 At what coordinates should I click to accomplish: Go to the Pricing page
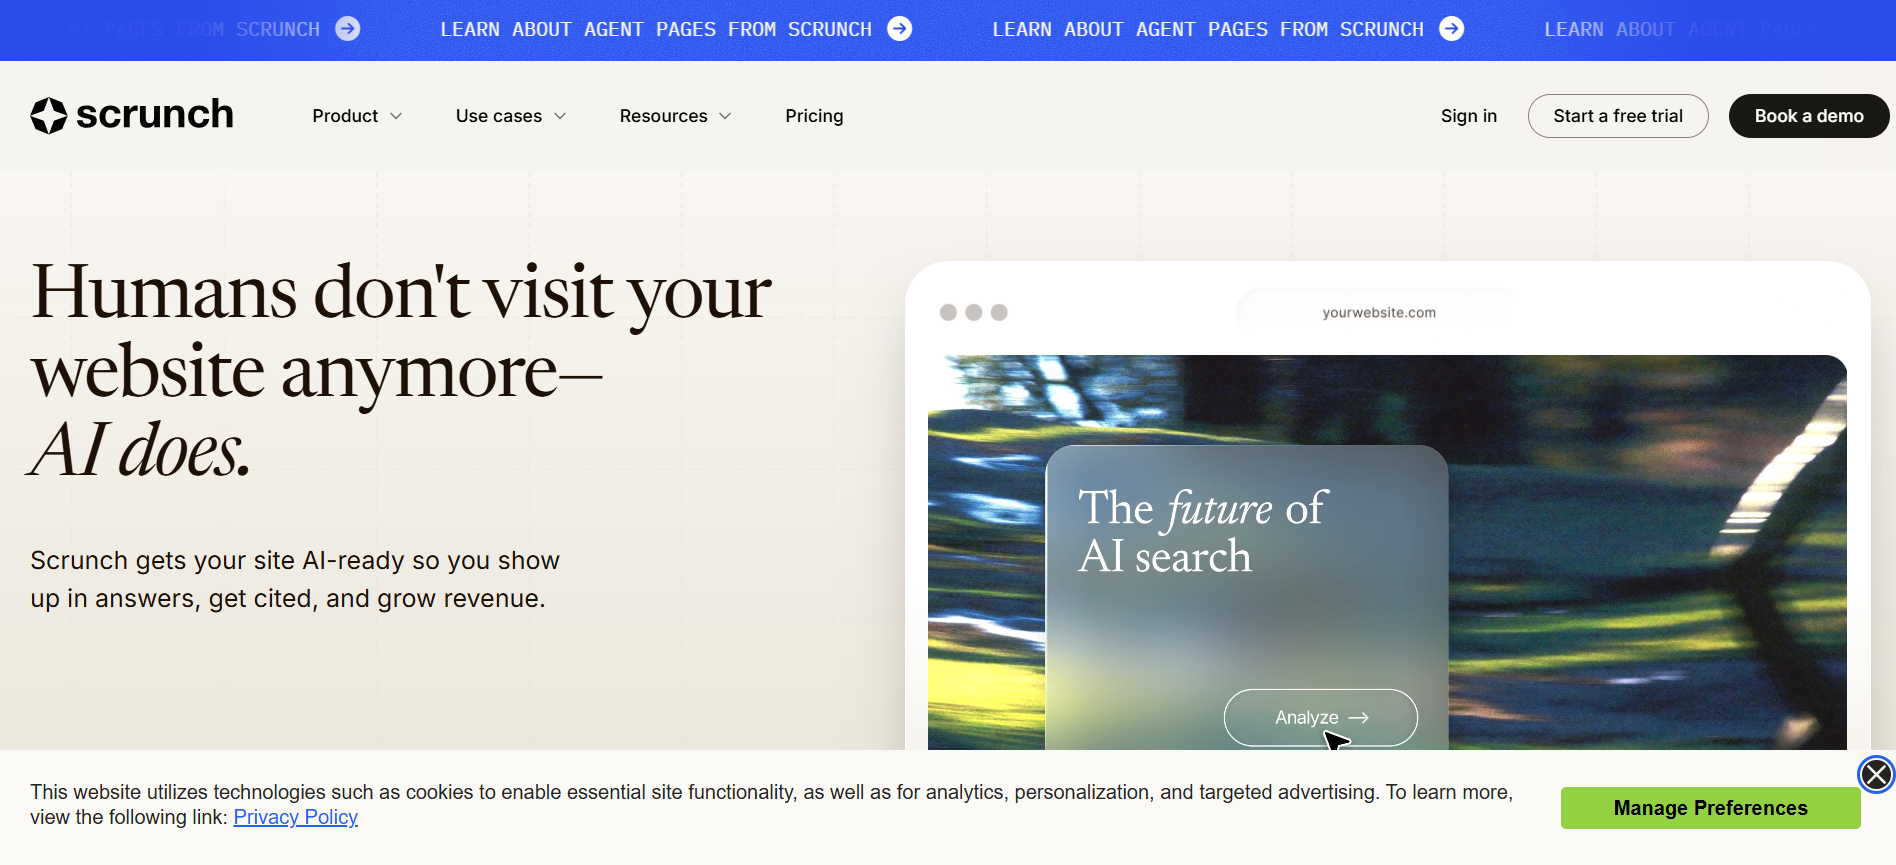(814, 116)
